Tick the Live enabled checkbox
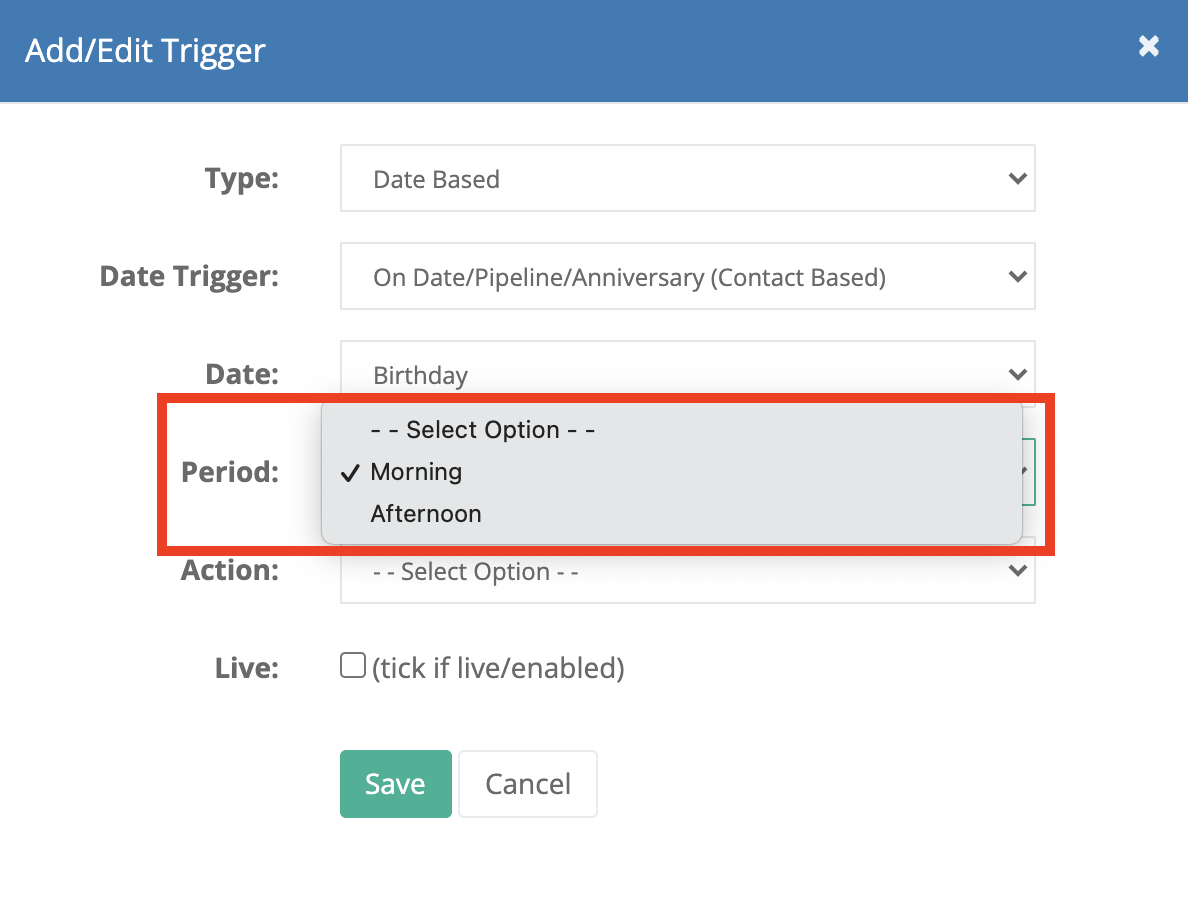The width and height of the screenshot is (1188, 902). (353, 665)
